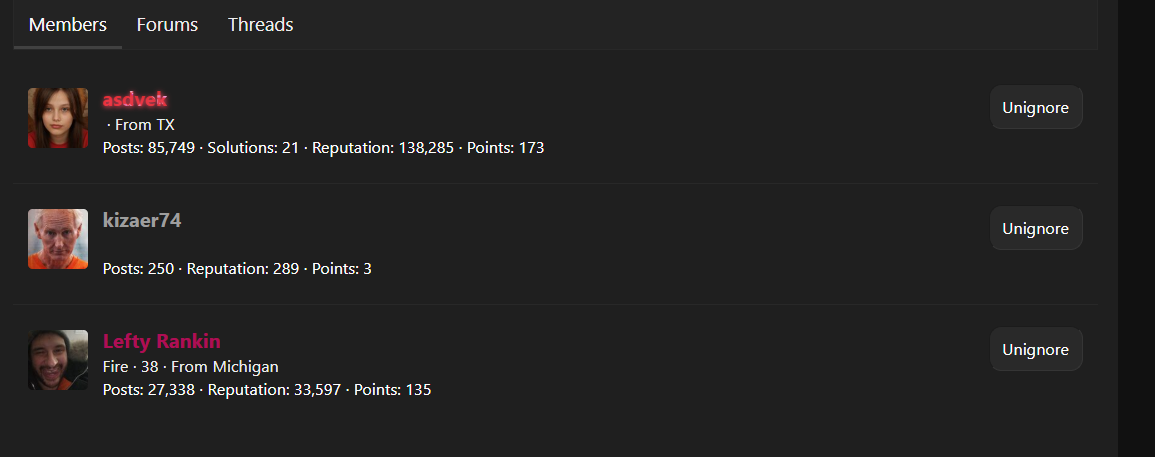Click the From TX location text

coord(145,125)
